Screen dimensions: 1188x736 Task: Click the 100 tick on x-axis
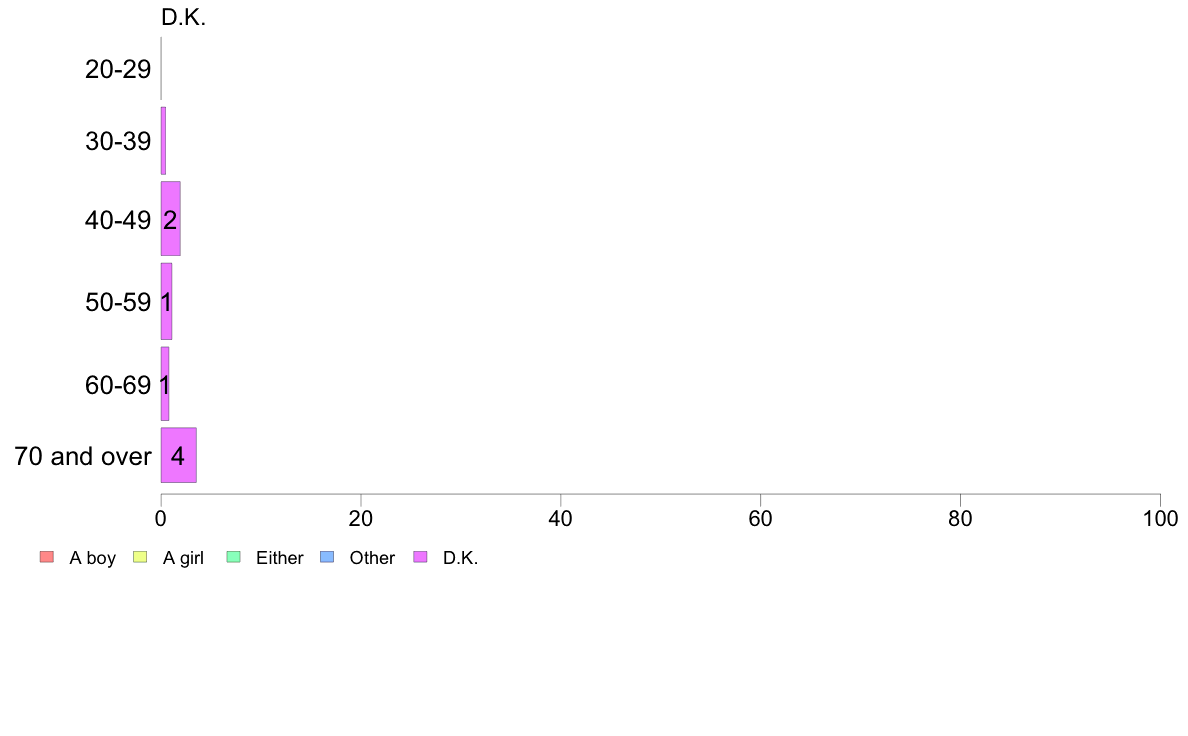(x=1160, y=518)
